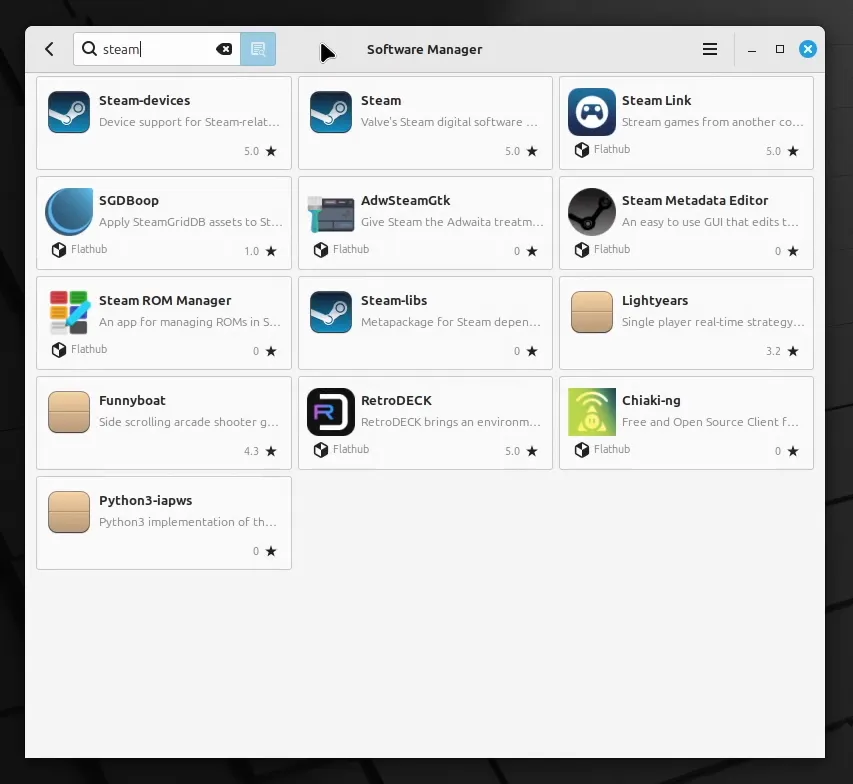Screen dimensions: 853x784
Task: Click the search magnifier icon
Action: click(x=89, y=49)
